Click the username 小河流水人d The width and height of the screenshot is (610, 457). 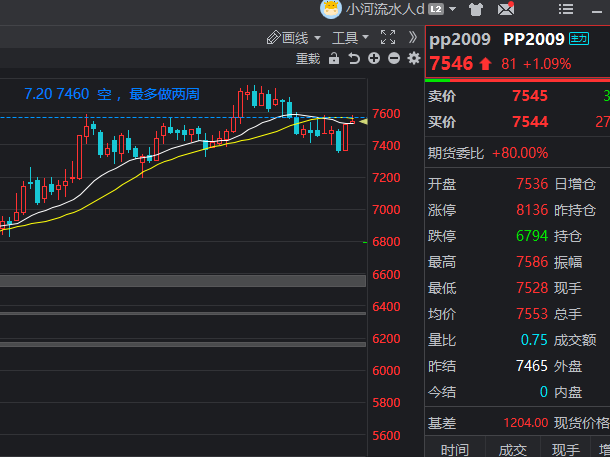385,9
